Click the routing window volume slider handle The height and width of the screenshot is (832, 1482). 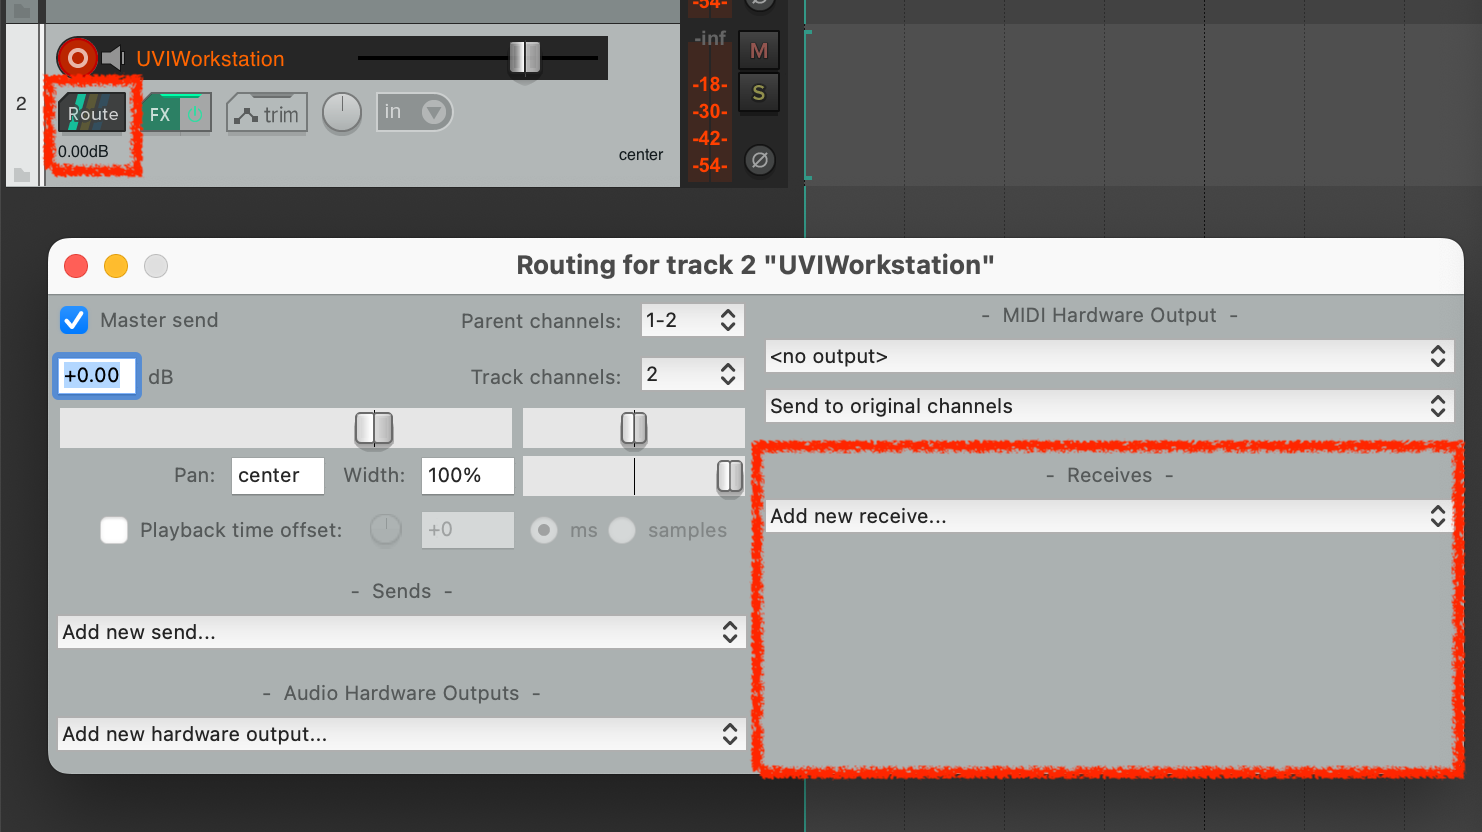(374, 428)
